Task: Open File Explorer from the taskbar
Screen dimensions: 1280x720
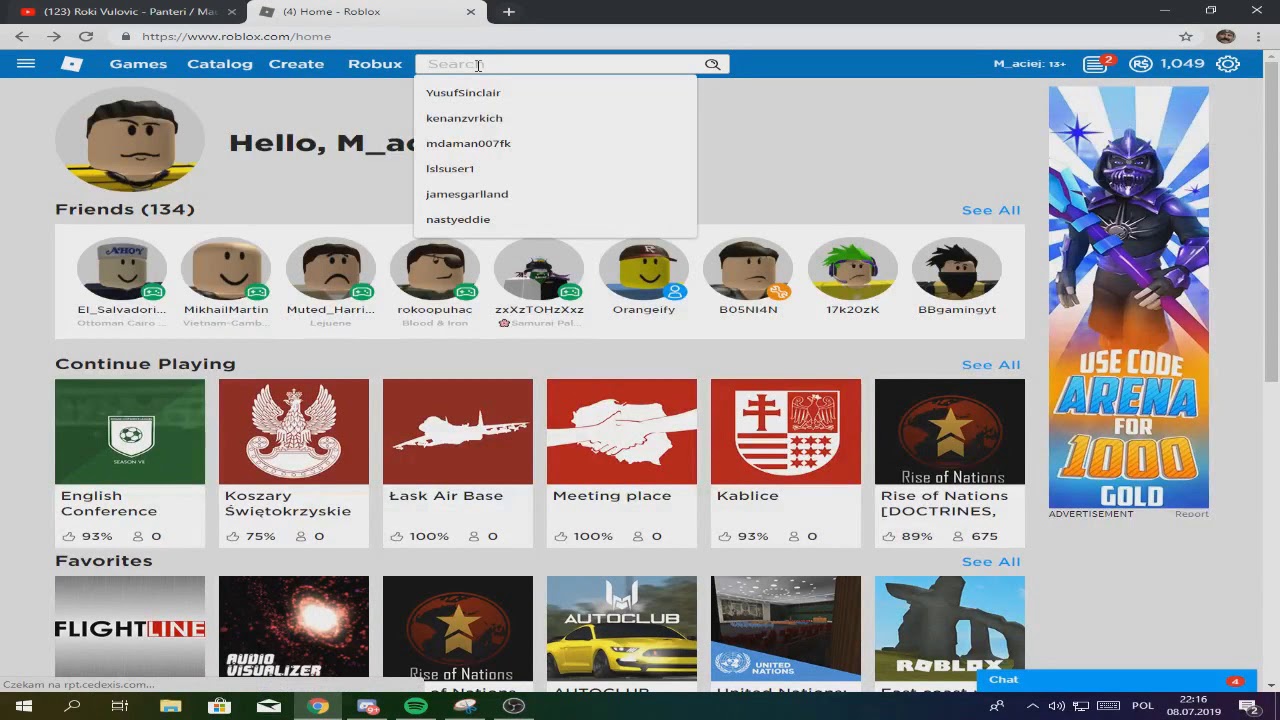Action: tap(170, 706)
